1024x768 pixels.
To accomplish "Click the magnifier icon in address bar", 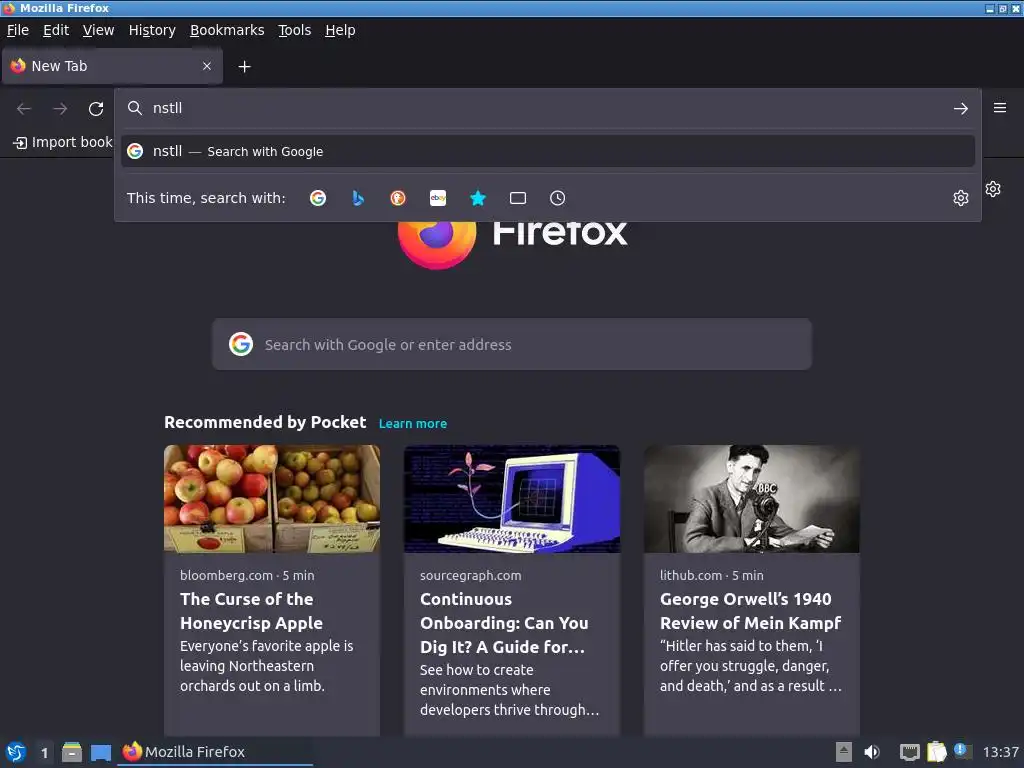I will 135,108.
